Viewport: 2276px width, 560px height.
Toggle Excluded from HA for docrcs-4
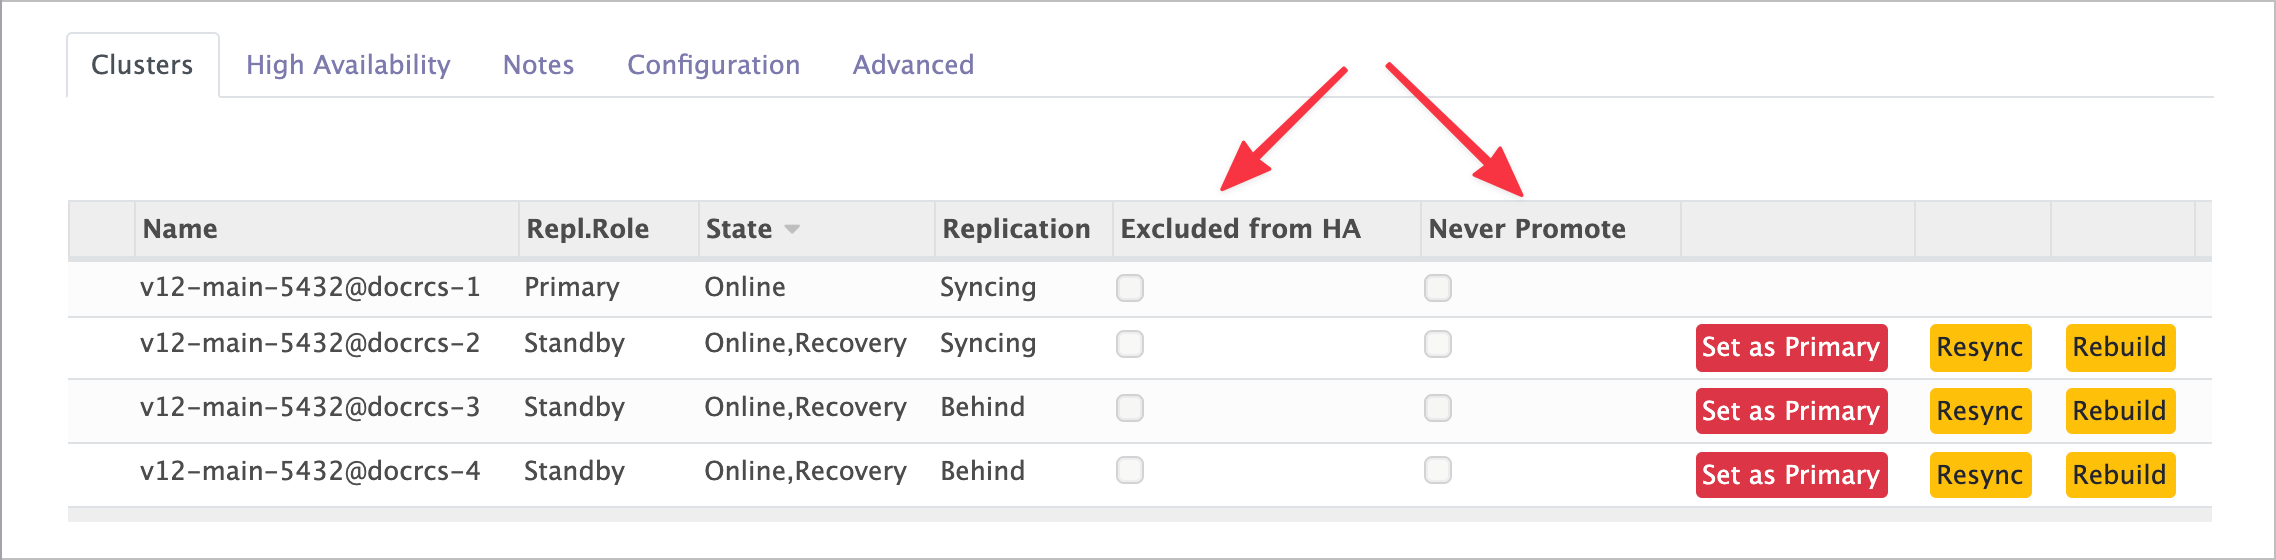(1130, 470)
